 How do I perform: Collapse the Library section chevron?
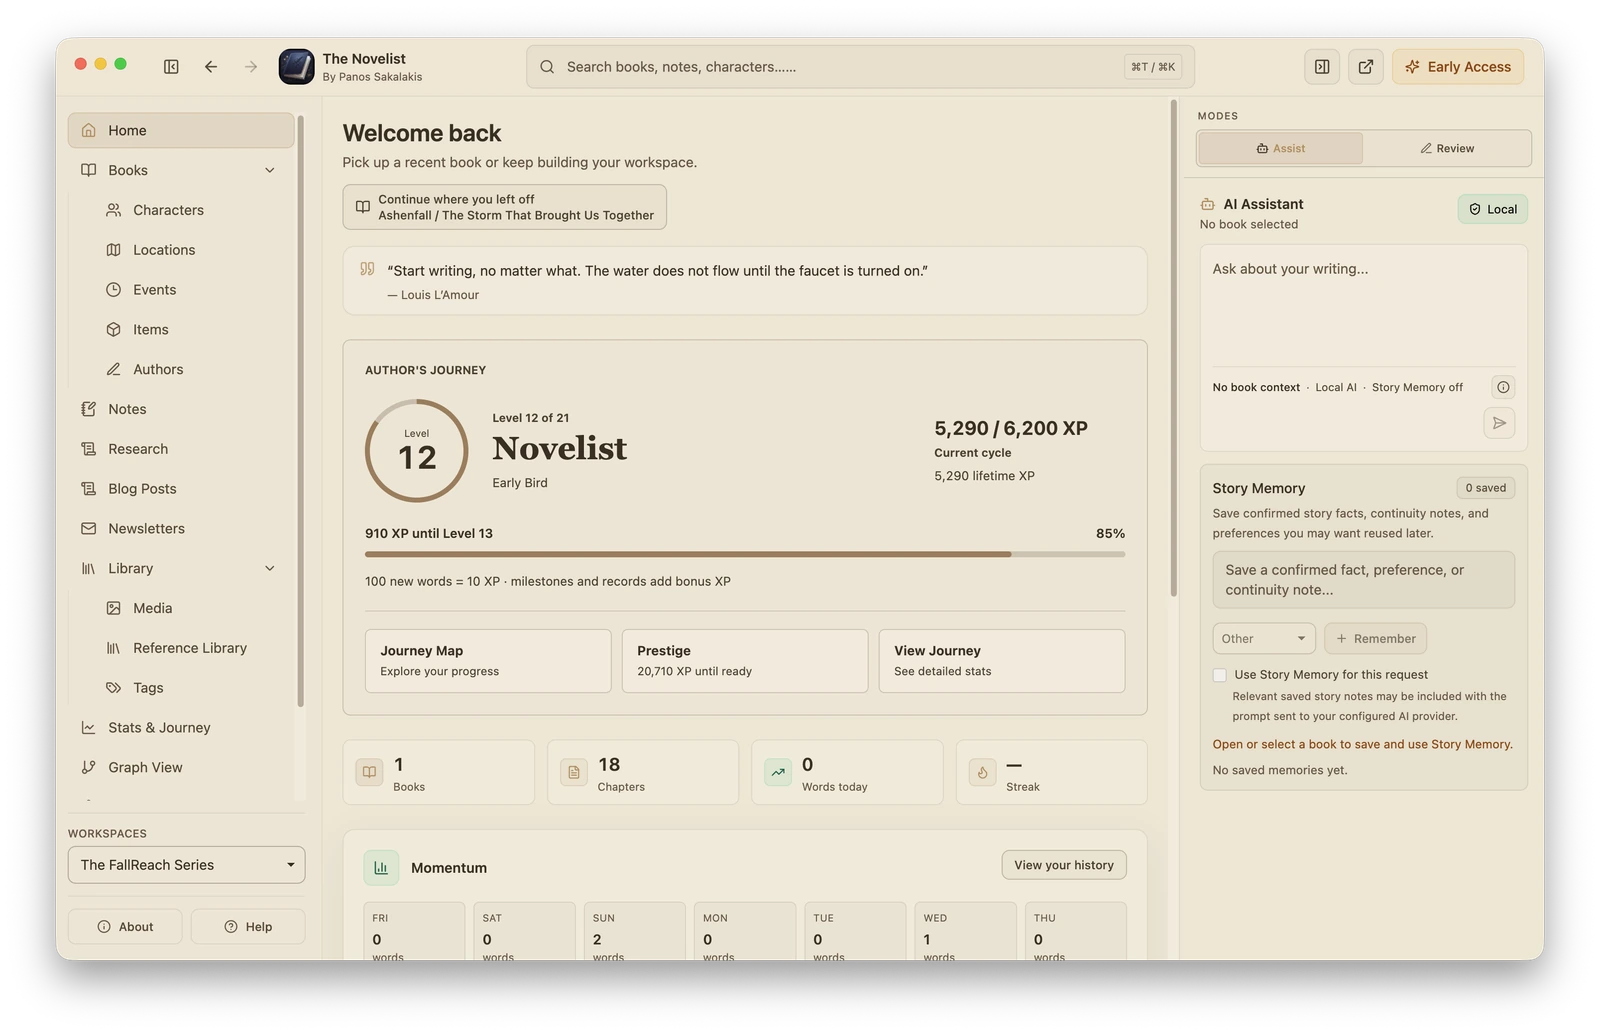[x=270, y=568]
